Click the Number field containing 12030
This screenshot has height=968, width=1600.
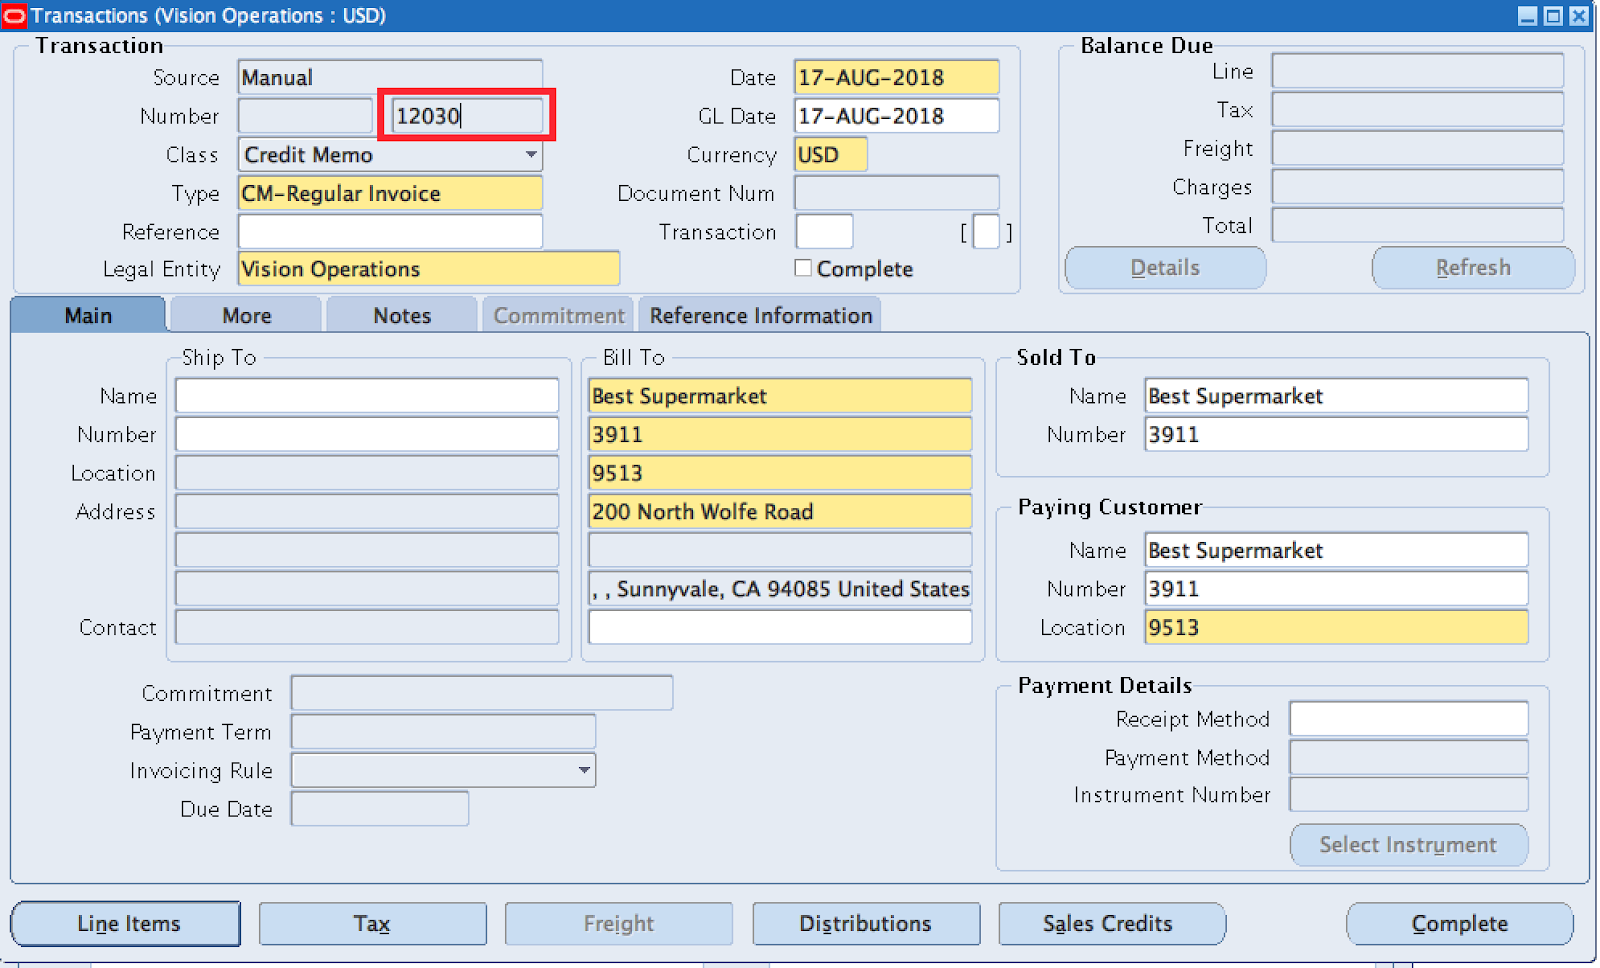tap(465, 115)
